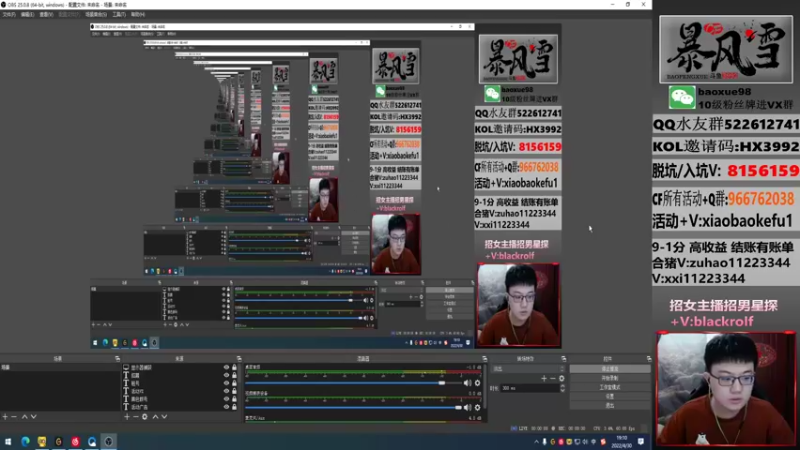
Task: Toggle the lock on the fourth text source
Action: [x=234, y=399]
